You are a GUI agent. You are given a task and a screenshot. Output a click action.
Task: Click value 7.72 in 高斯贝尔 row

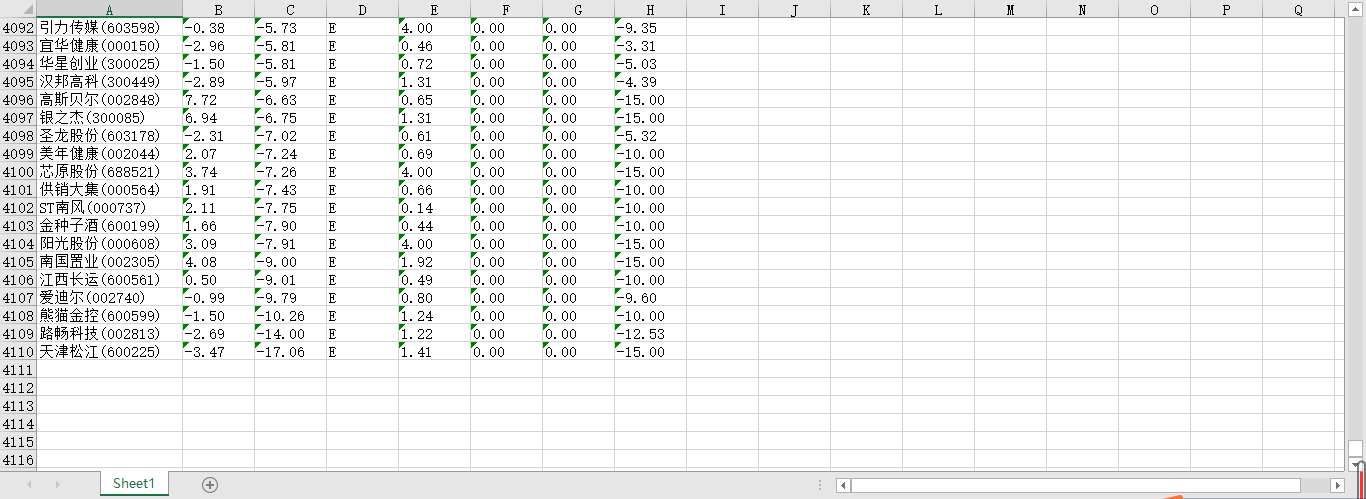[218, 100]
